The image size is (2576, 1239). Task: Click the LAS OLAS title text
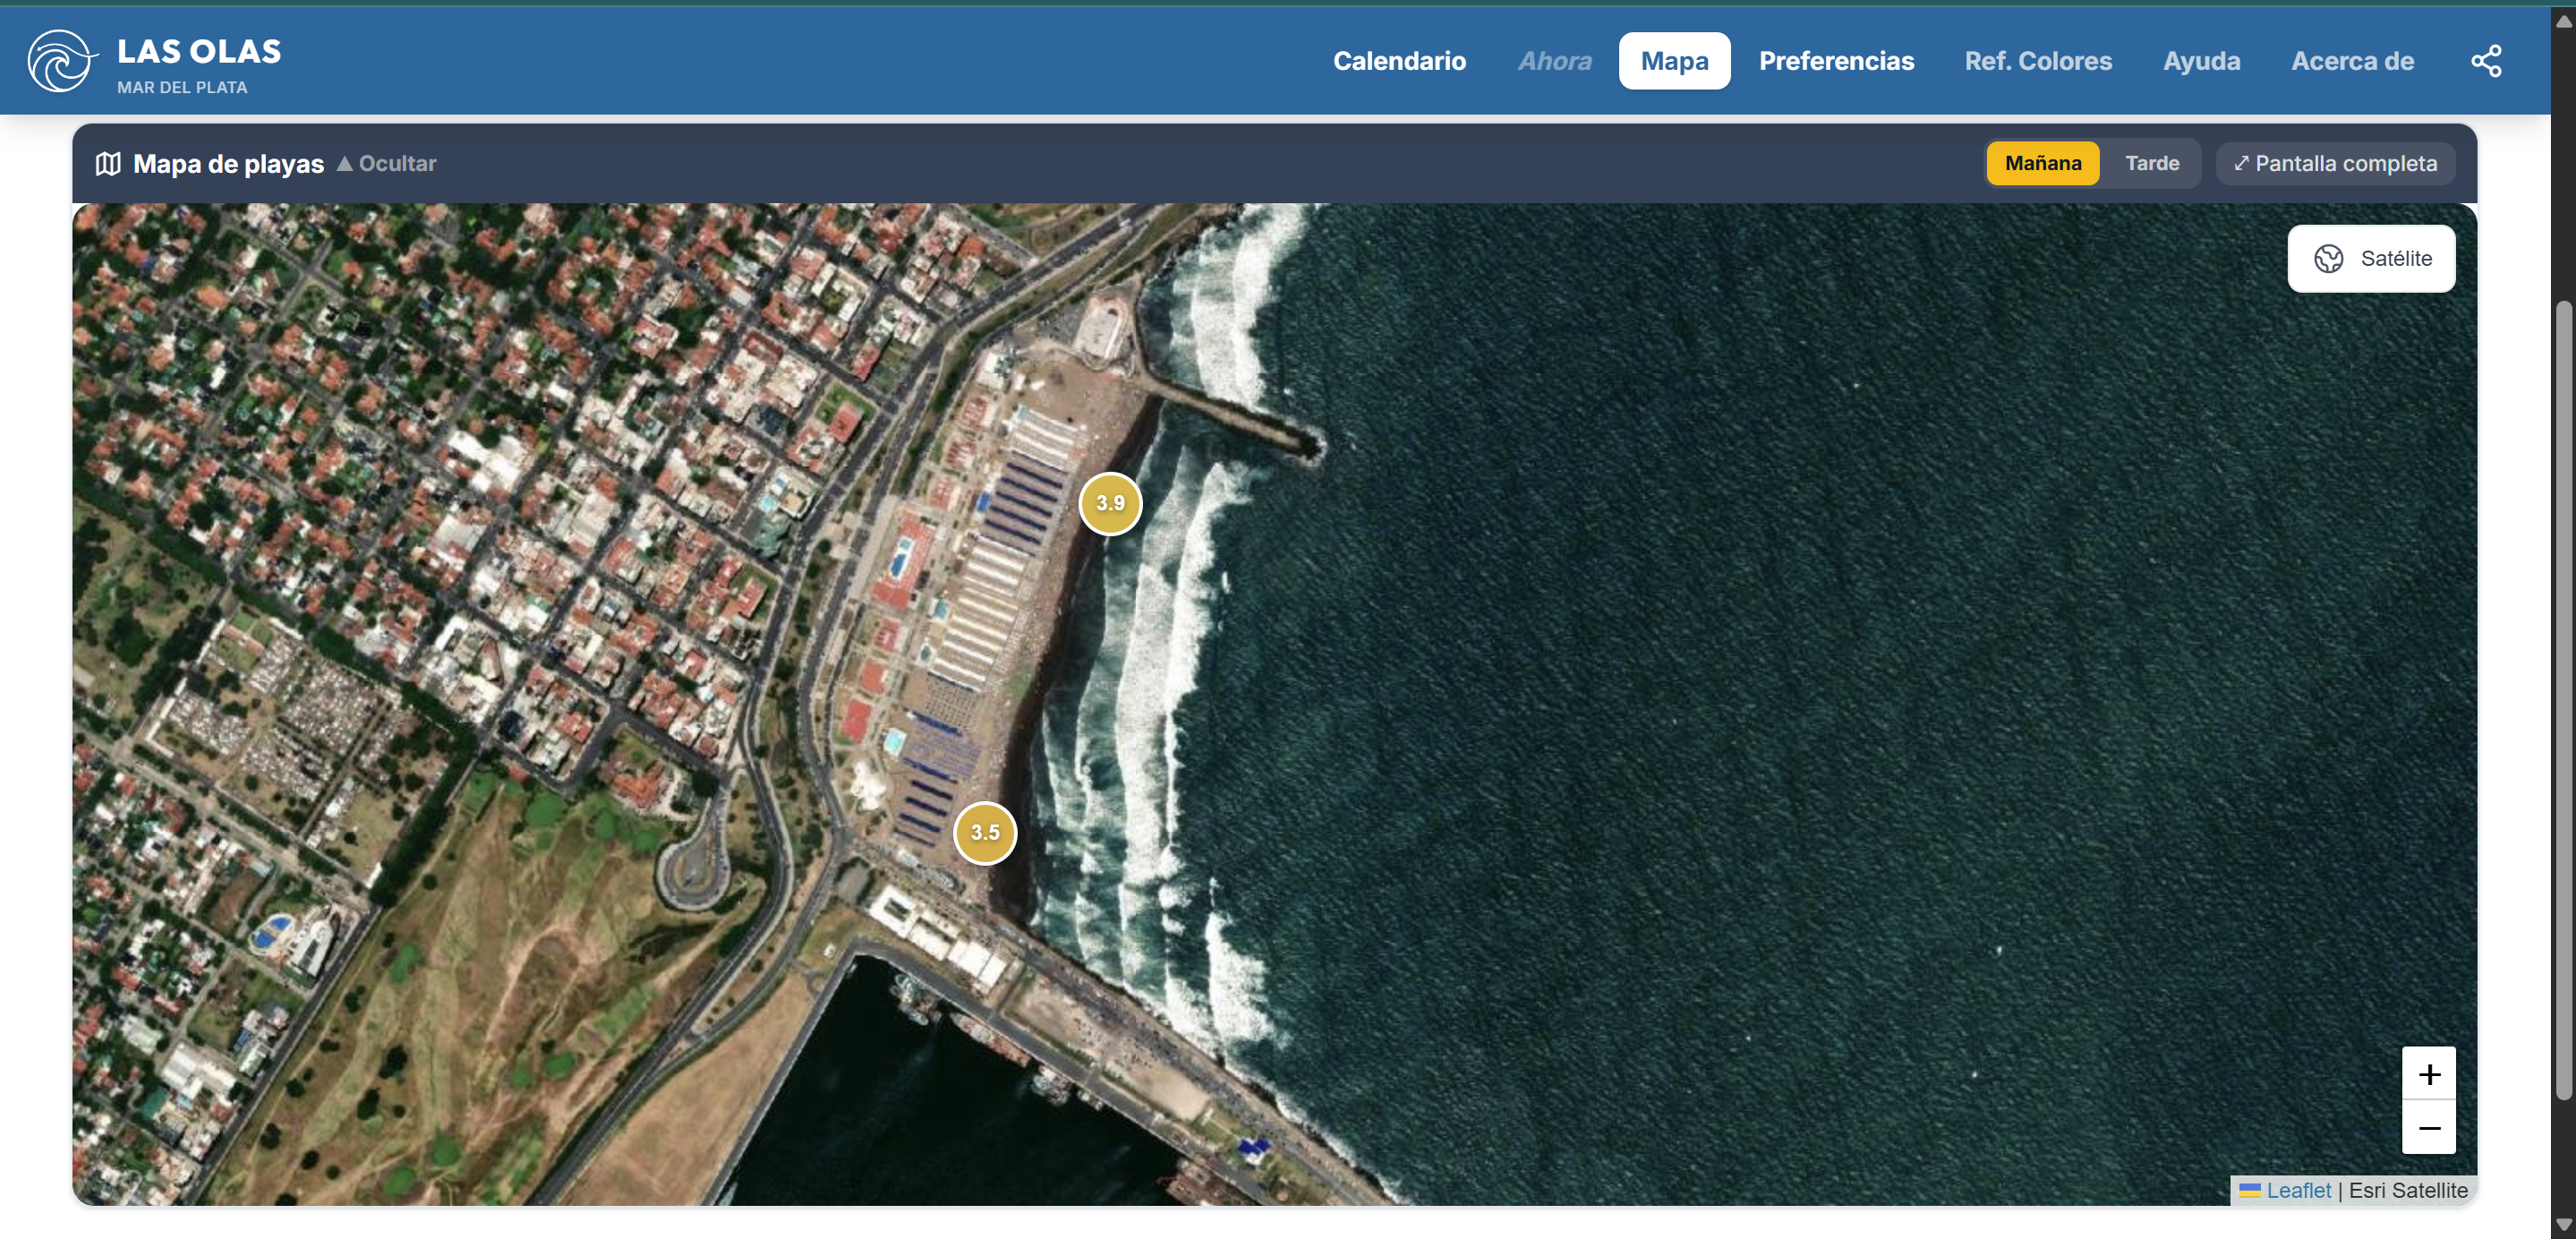pyautogui.click(x=199, y=51)
